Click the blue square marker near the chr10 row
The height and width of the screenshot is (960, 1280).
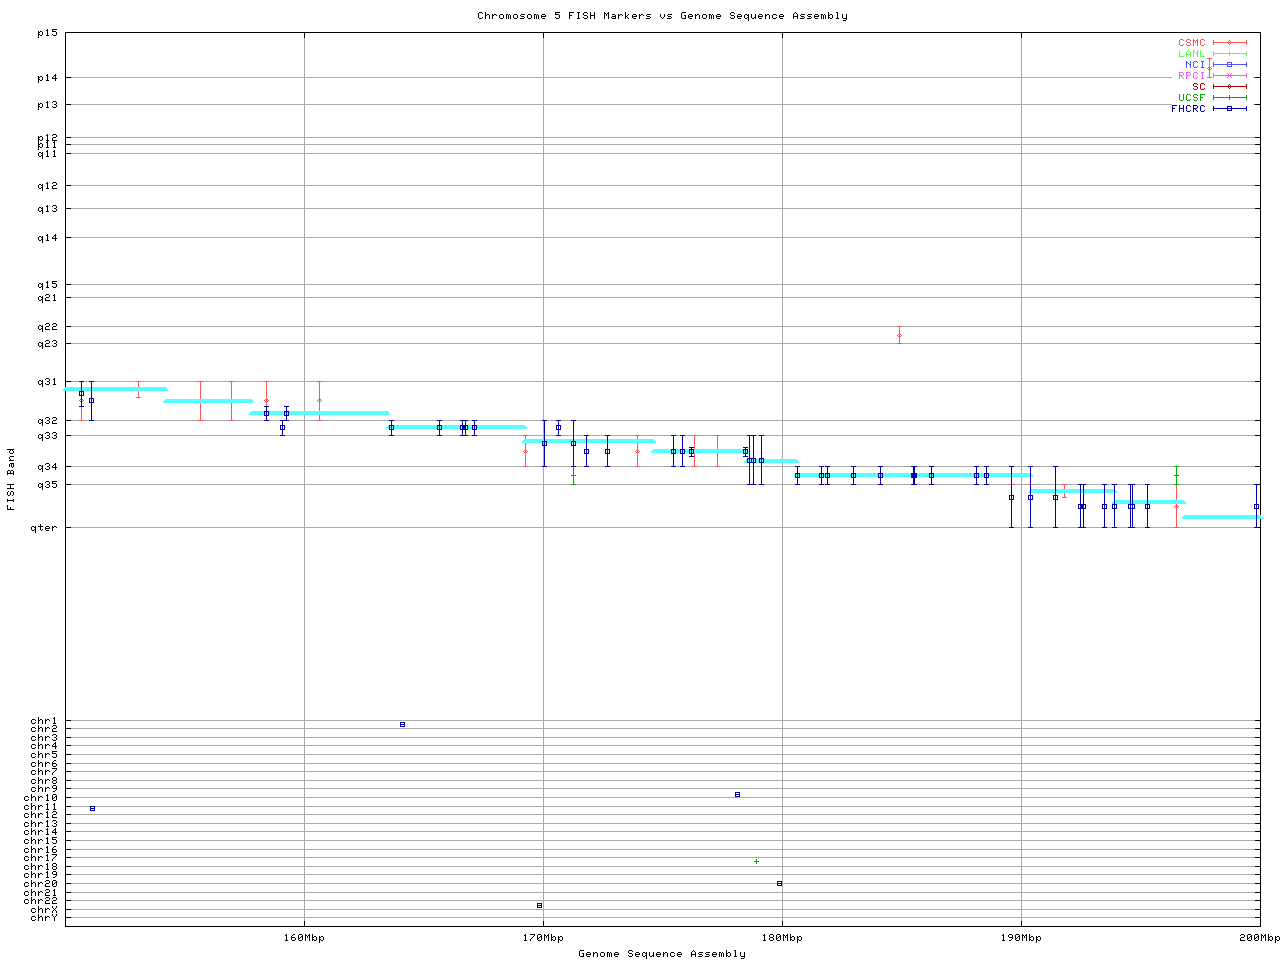737,794
